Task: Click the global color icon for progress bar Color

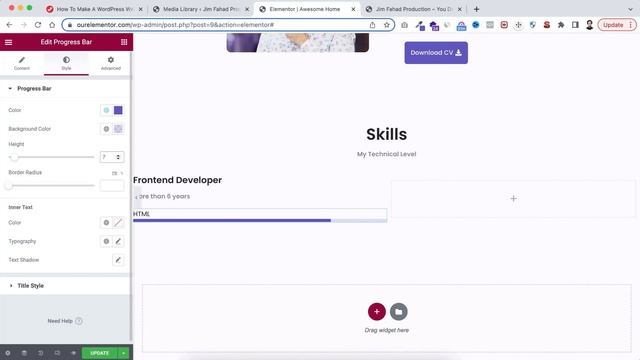Action: tap(106, 110)
